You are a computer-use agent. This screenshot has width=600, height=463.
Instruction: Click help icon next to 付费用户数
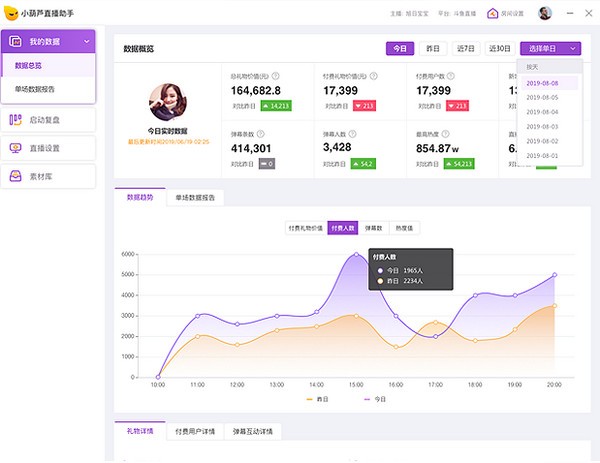458,76
